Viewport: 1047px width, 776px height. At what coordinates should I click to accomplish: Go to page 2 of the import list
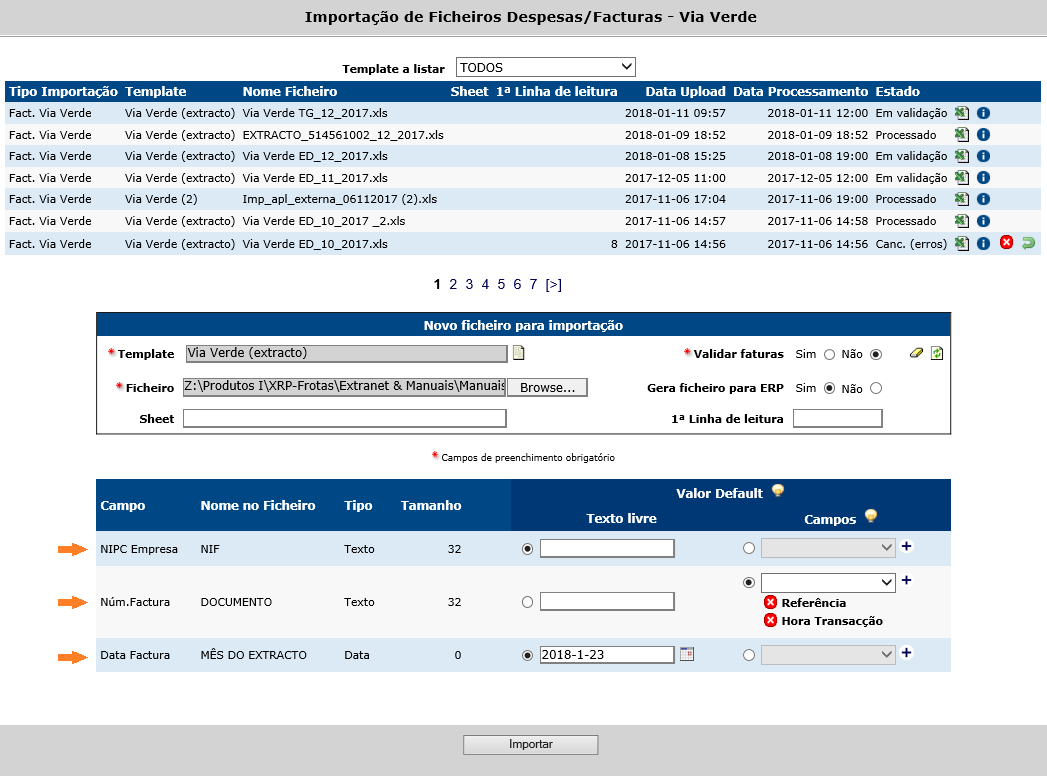click(453, 284)
